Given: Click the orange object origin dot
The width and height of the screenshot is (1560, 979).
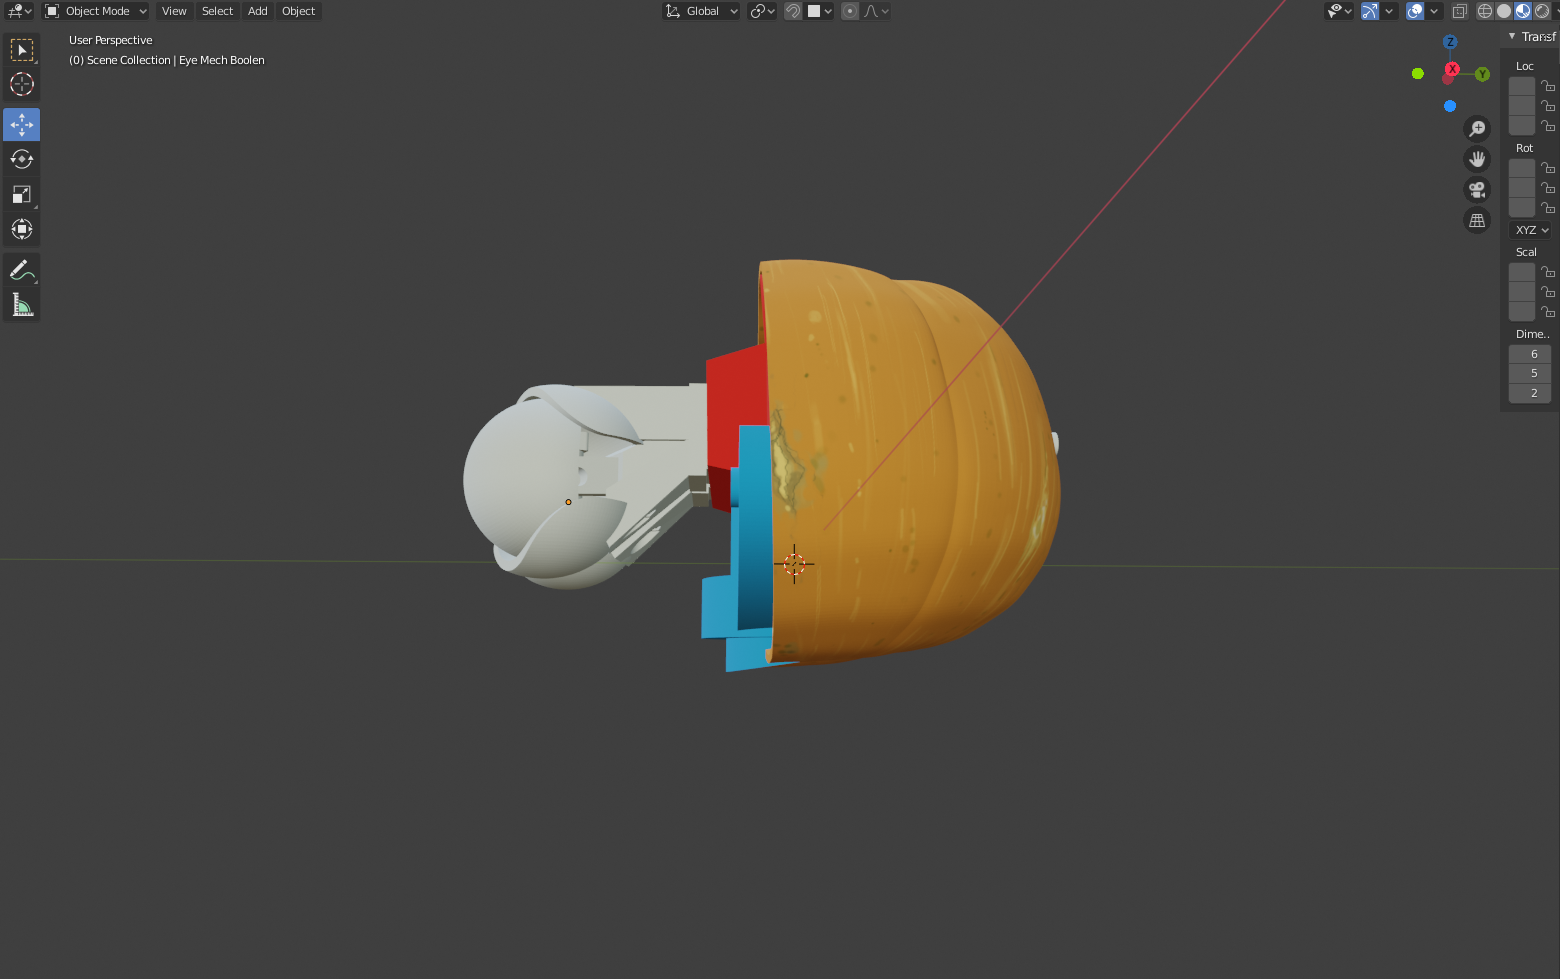Looking at the screenshot, I should tap(568, 502).
